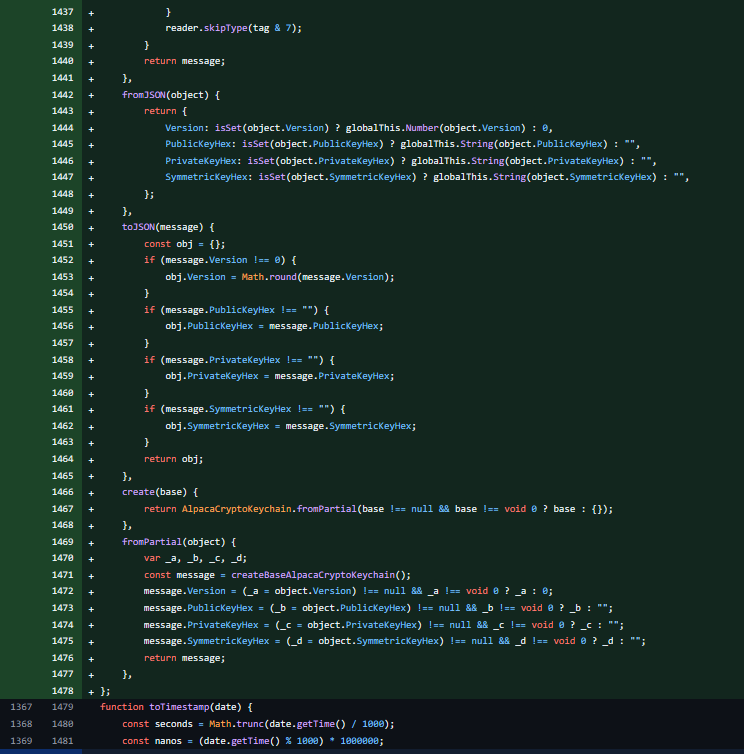
Task: Click new line number 1479
Action: click(x=63, y=707)
